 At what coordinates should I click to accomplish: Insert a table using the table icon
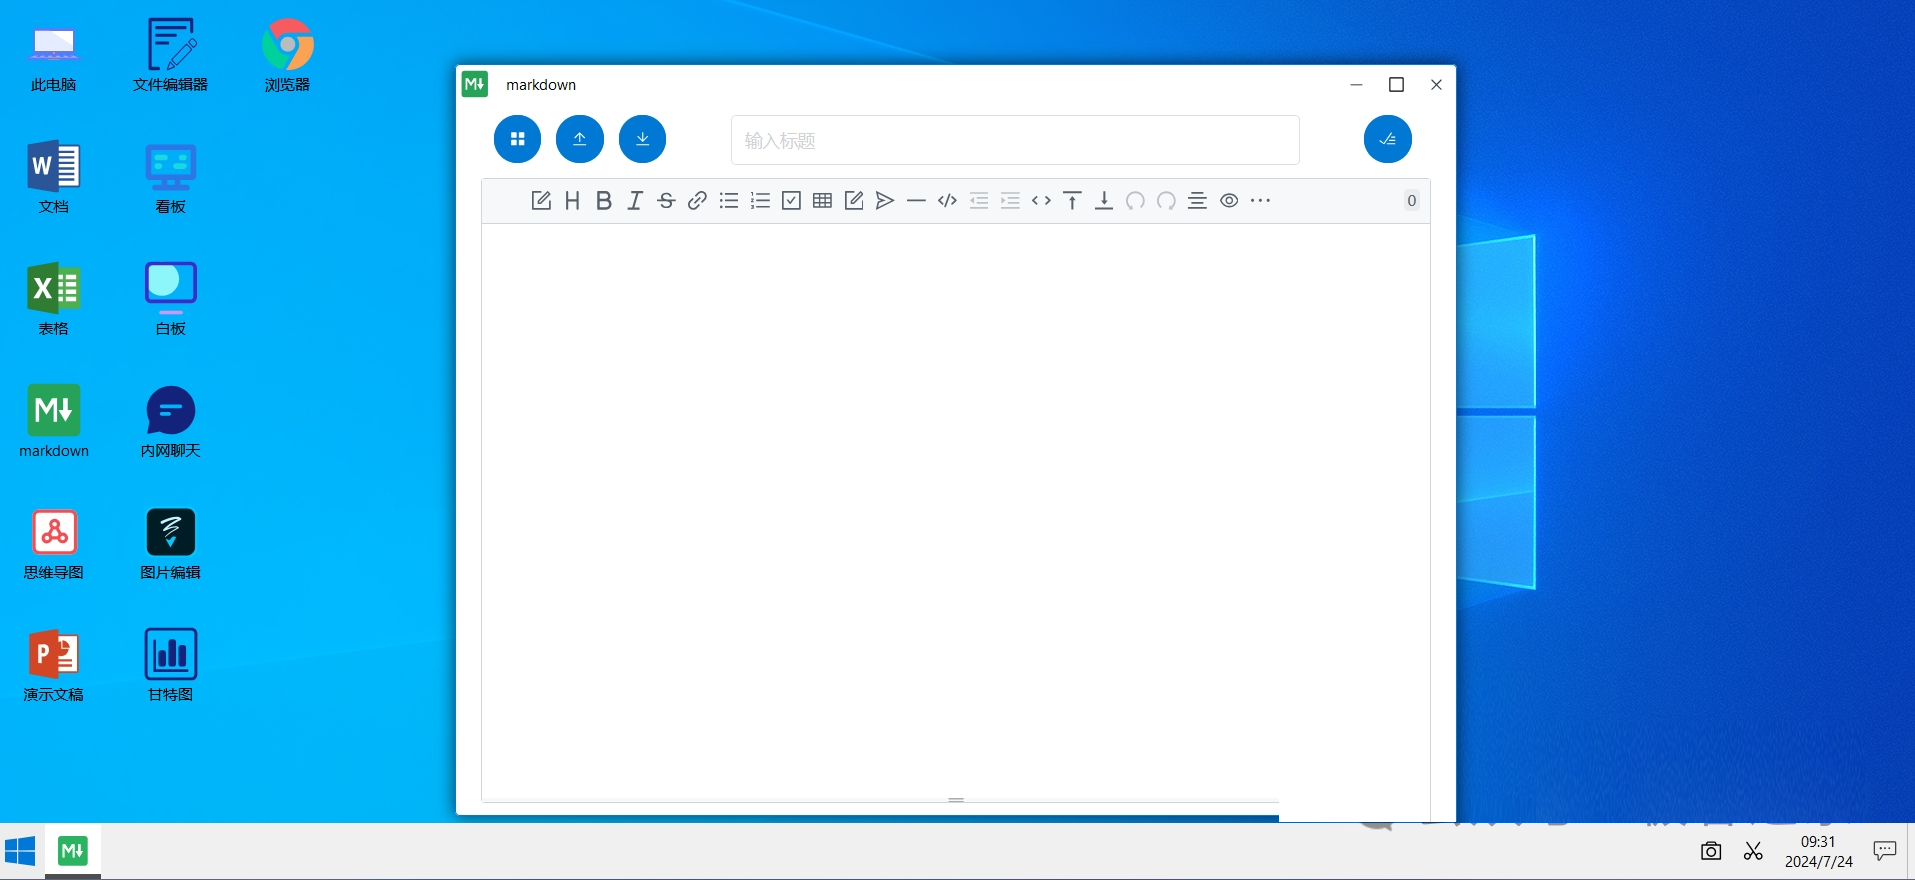click(822, 201)
